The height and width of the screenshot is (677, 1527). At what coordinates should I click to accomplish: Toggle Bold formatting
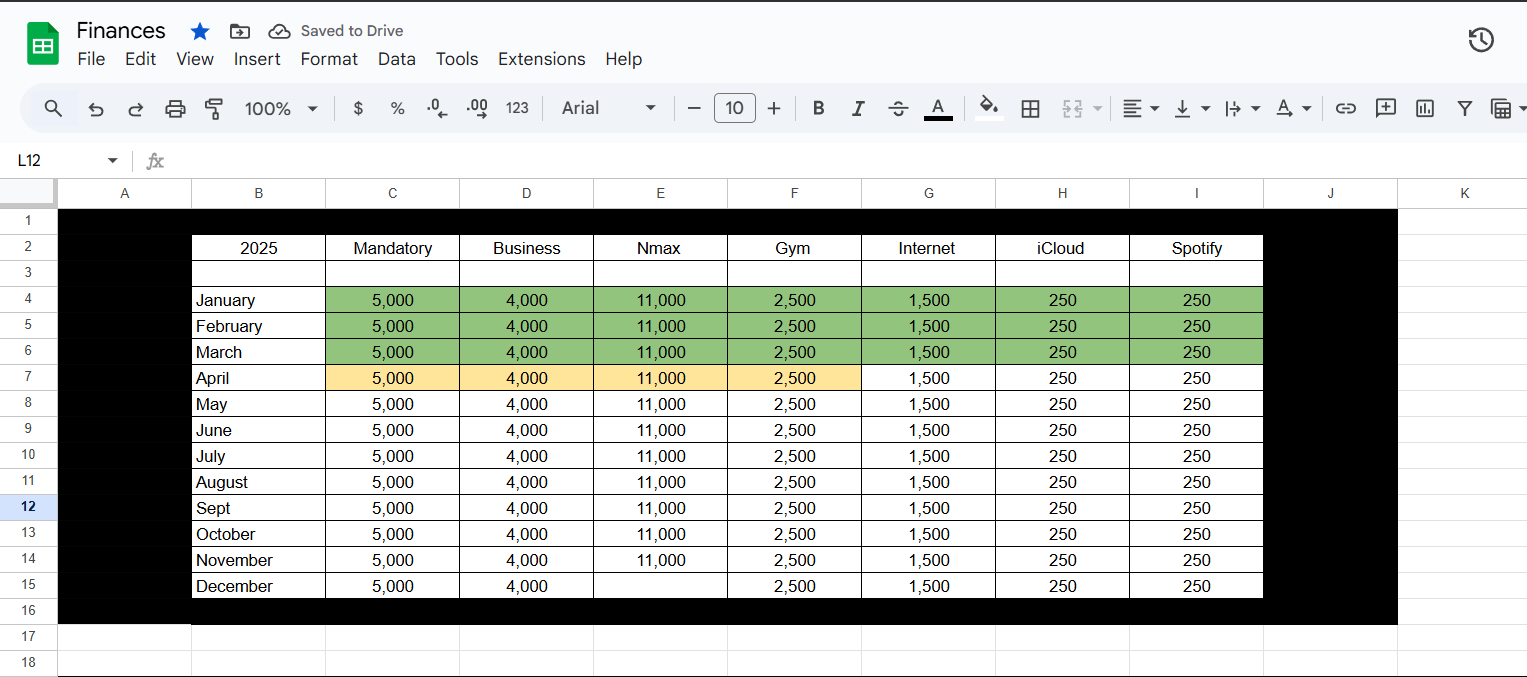click(x=818, y=108)
